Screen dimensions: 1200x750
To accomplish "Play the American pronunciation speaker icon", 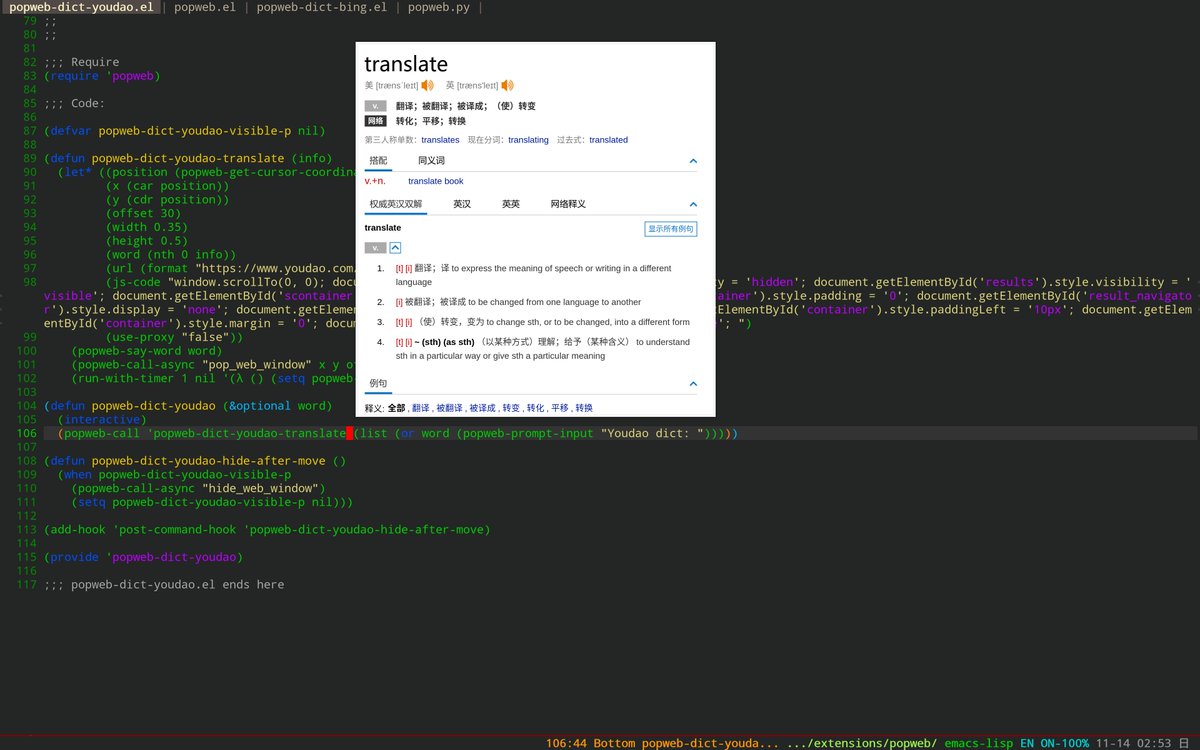I will pyautogui.click(x=427, y=86).
